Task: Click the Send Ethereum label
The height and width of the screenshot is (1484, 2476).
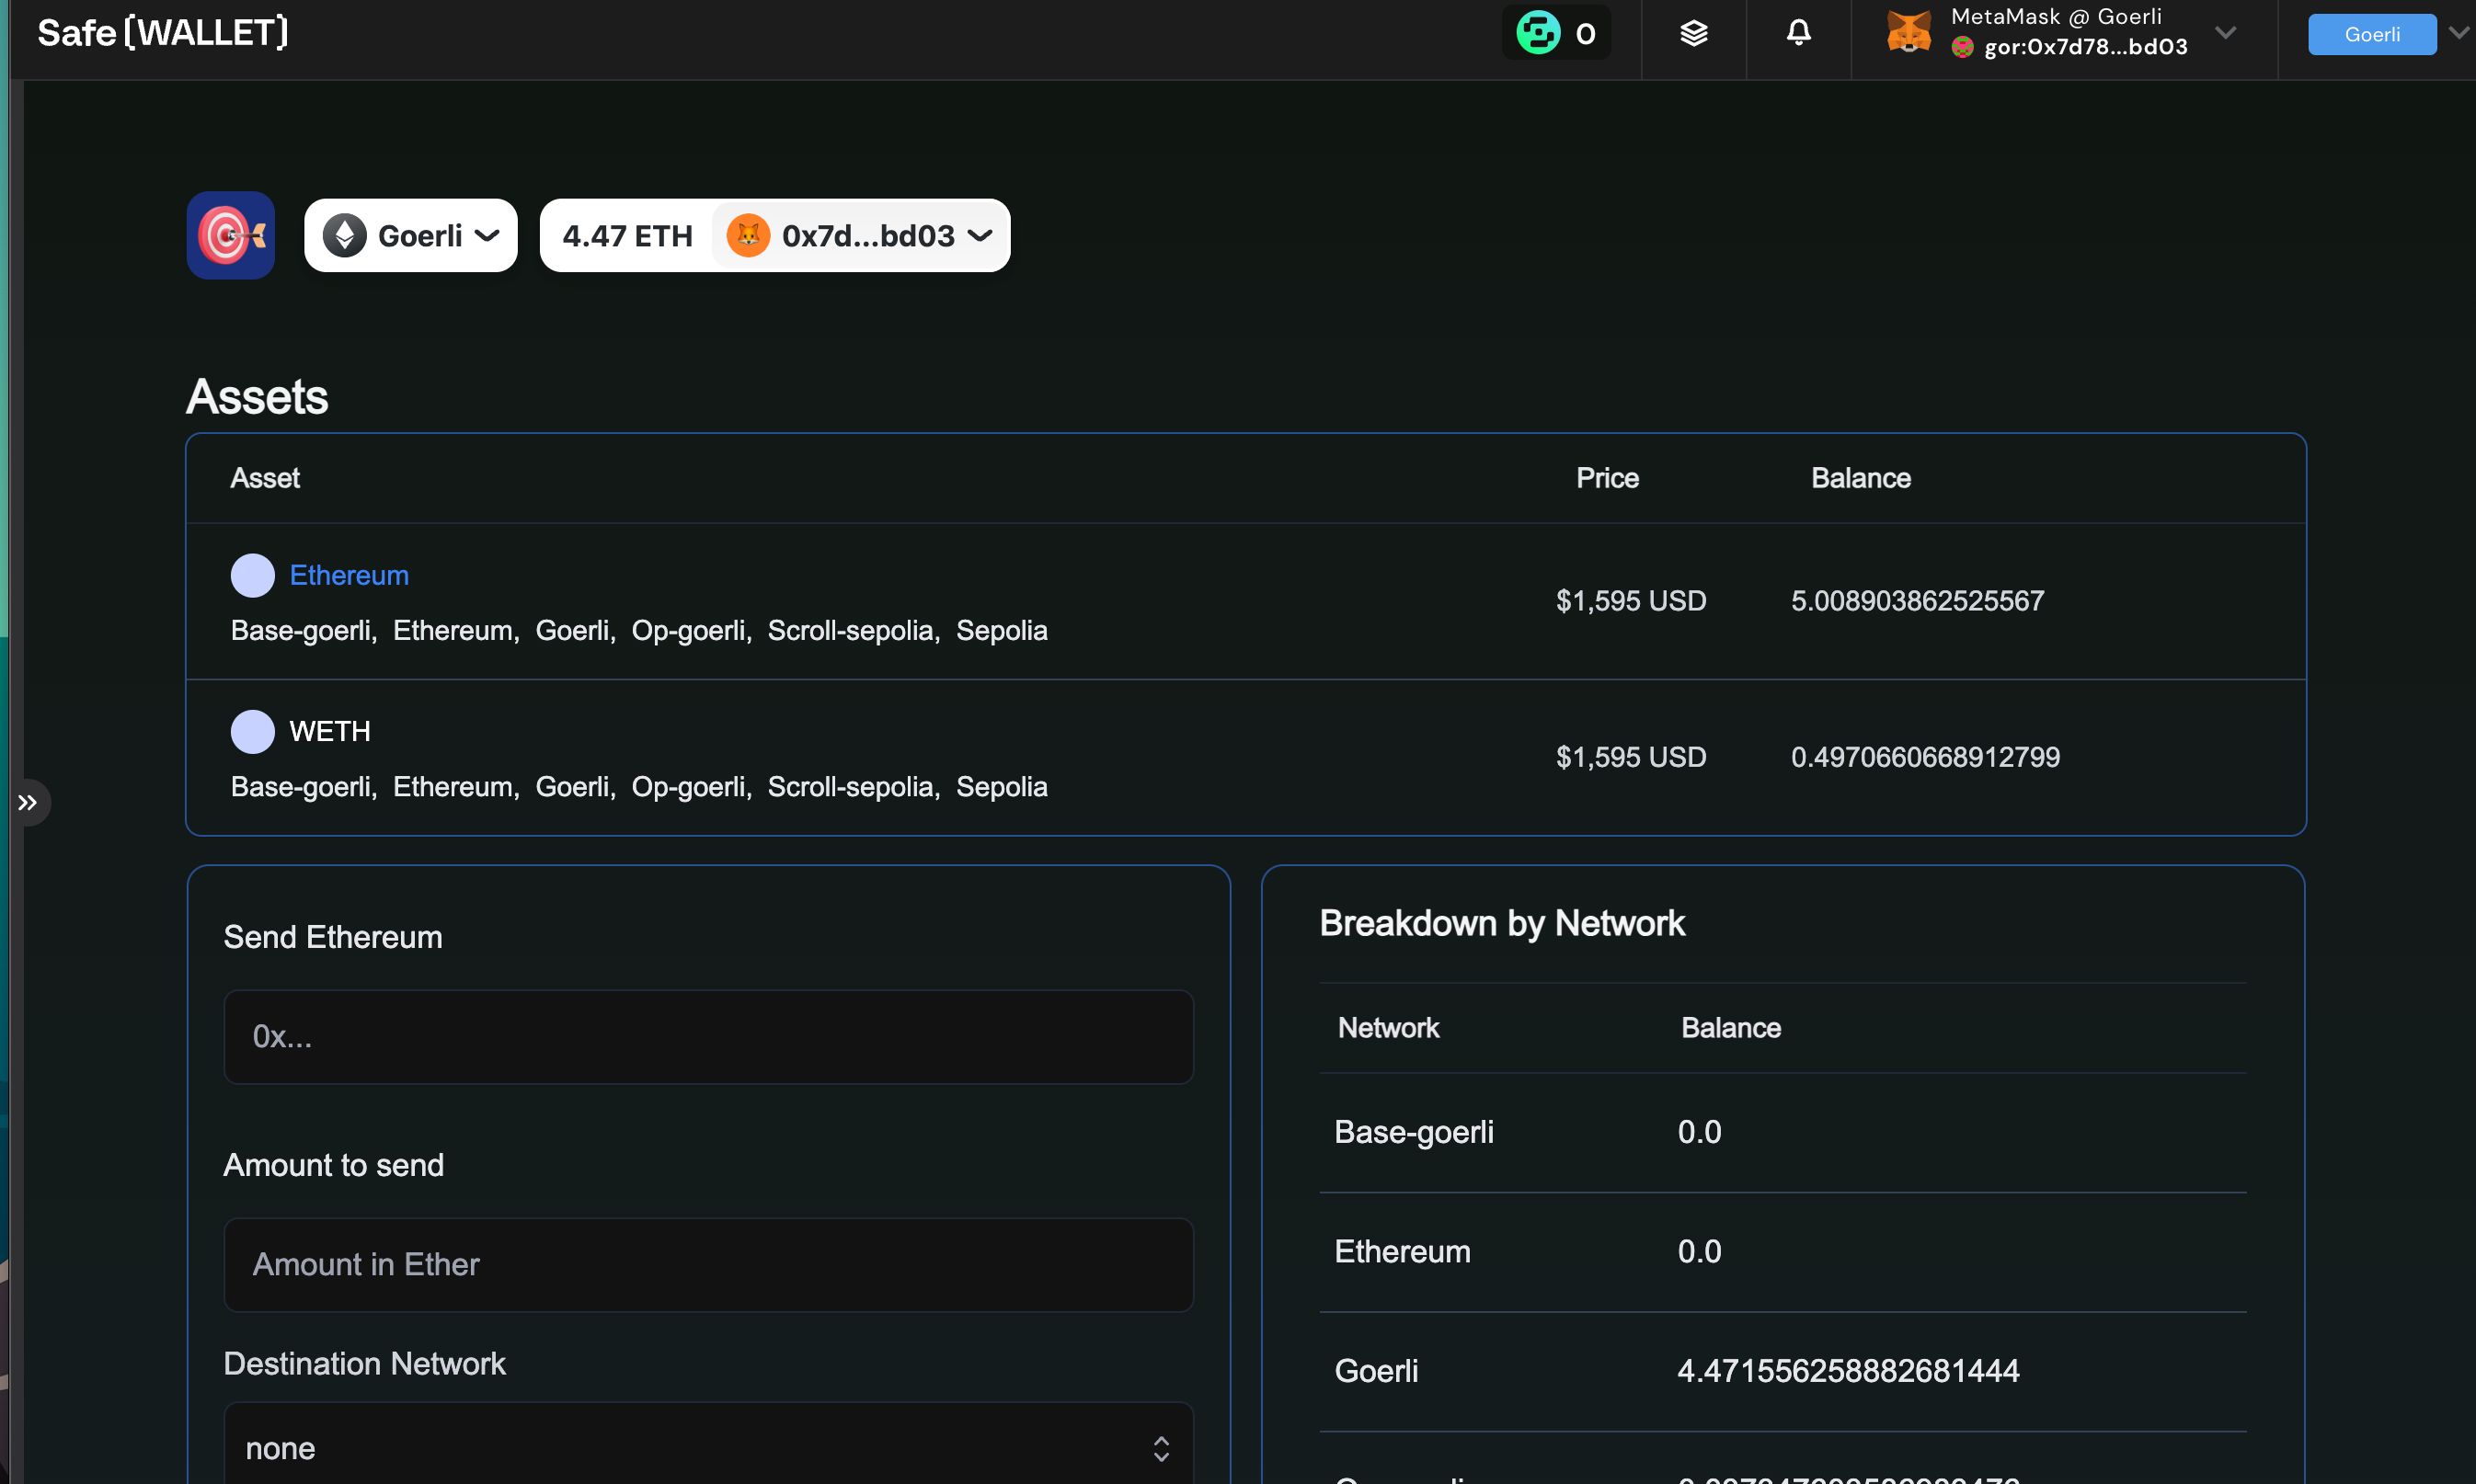Action: [333, 937]
